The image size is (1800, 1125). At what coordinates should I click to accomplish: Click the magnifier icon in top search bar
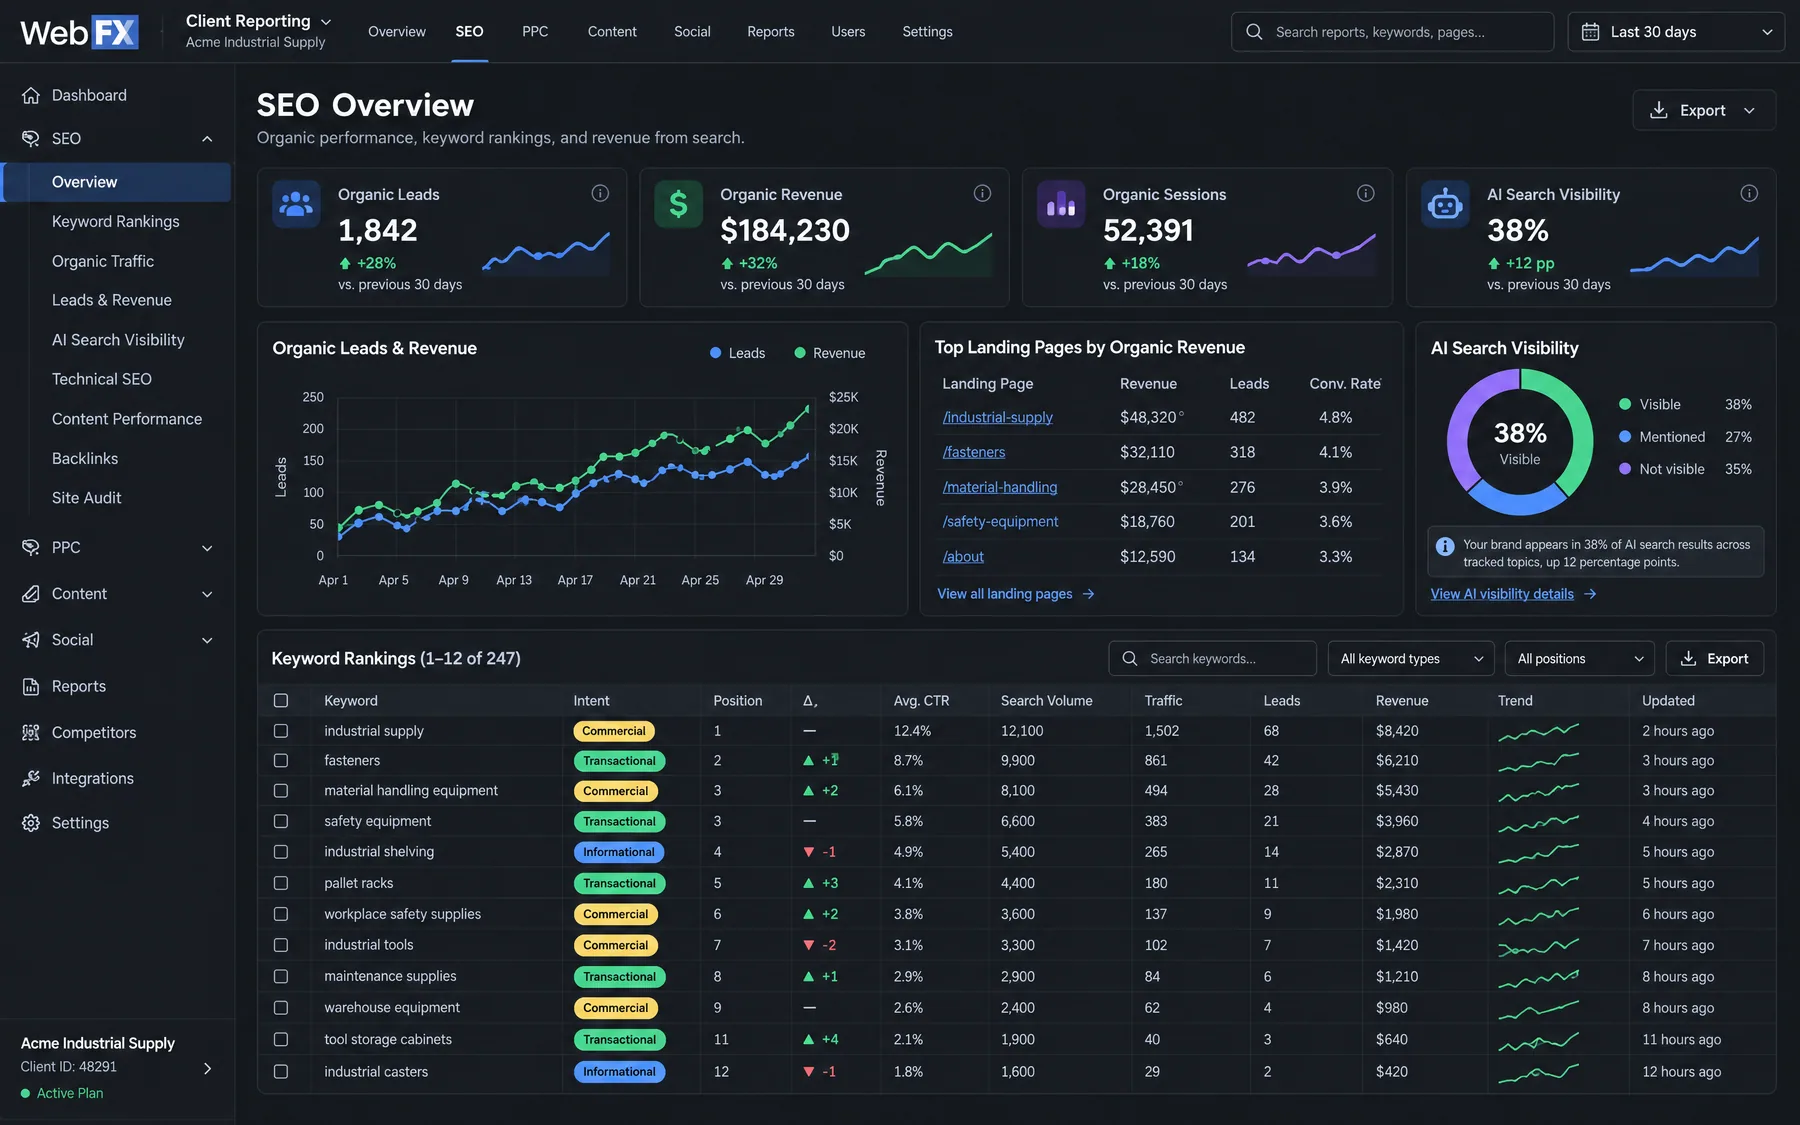[x=1254, y=32]
